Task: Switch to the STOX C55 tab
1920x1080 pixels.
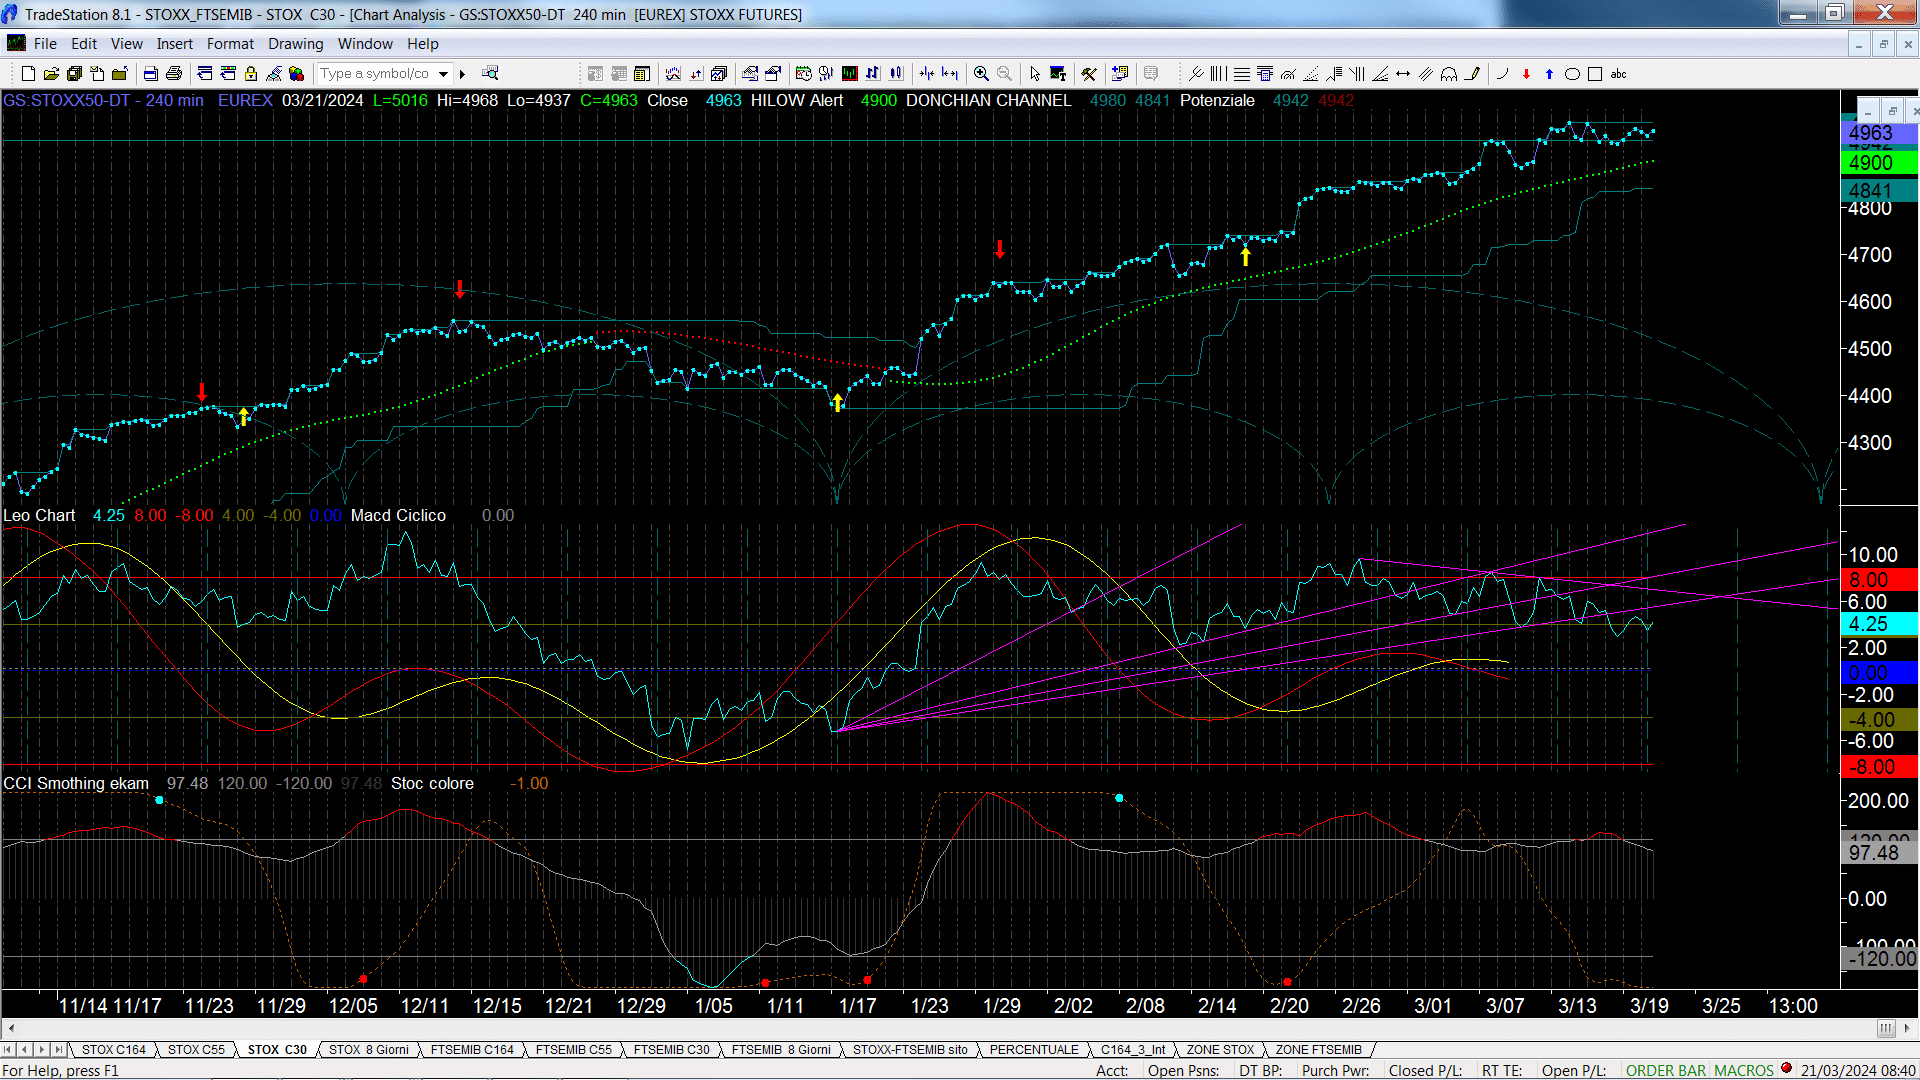Action: click(196, 1050)
